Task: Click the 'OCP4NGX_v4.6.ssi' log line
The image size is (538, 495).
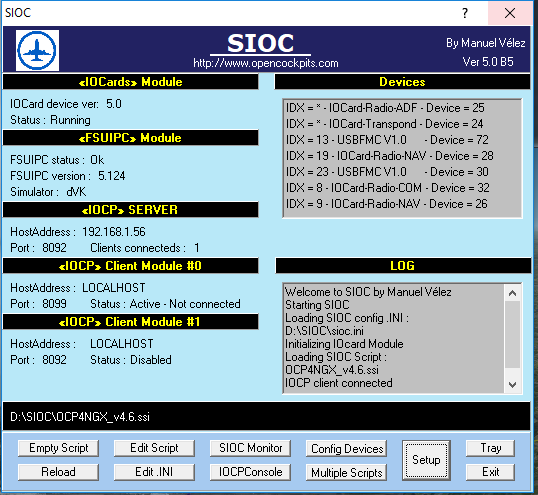Action: click(x=332, y=370)
